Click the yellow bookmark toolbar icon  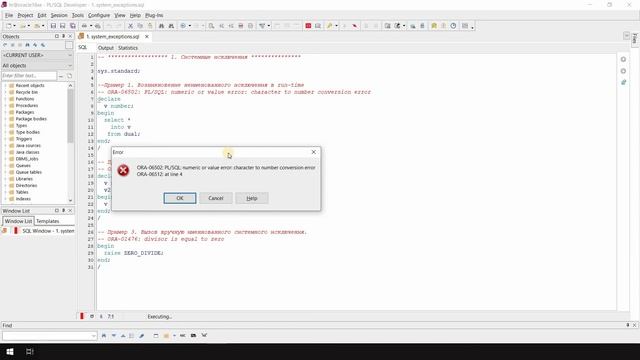tap(434, 26)
